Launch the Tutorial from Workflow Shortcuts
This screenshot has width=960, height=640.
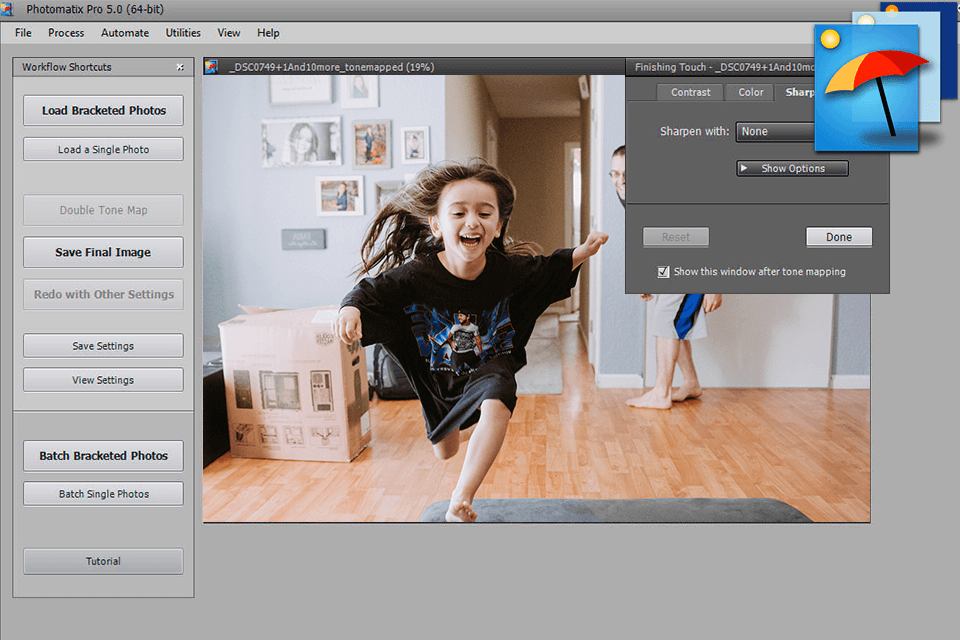point(103,561)
